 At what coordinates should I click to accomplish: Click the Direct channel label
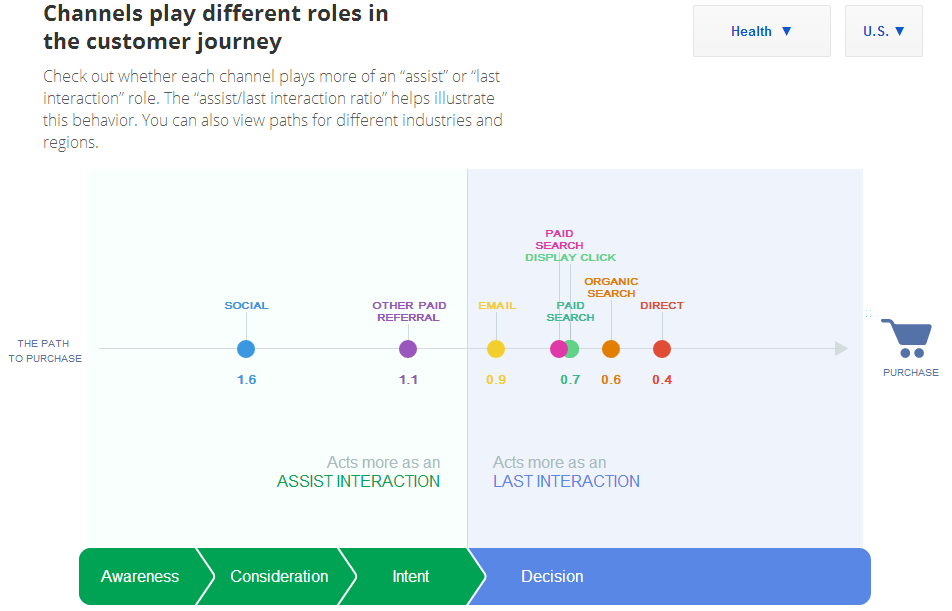tap(662, 306)
